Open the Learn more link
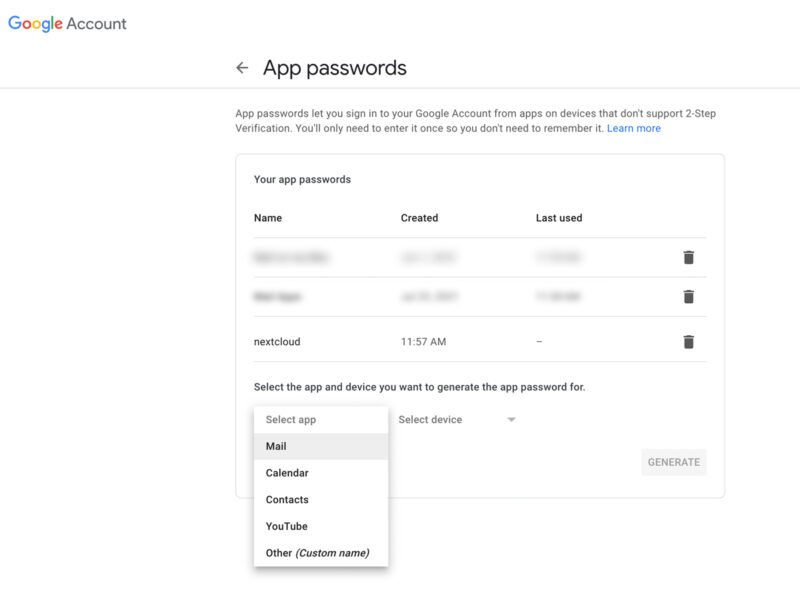This screenshot has height=599, width=800. coord(634,128)
